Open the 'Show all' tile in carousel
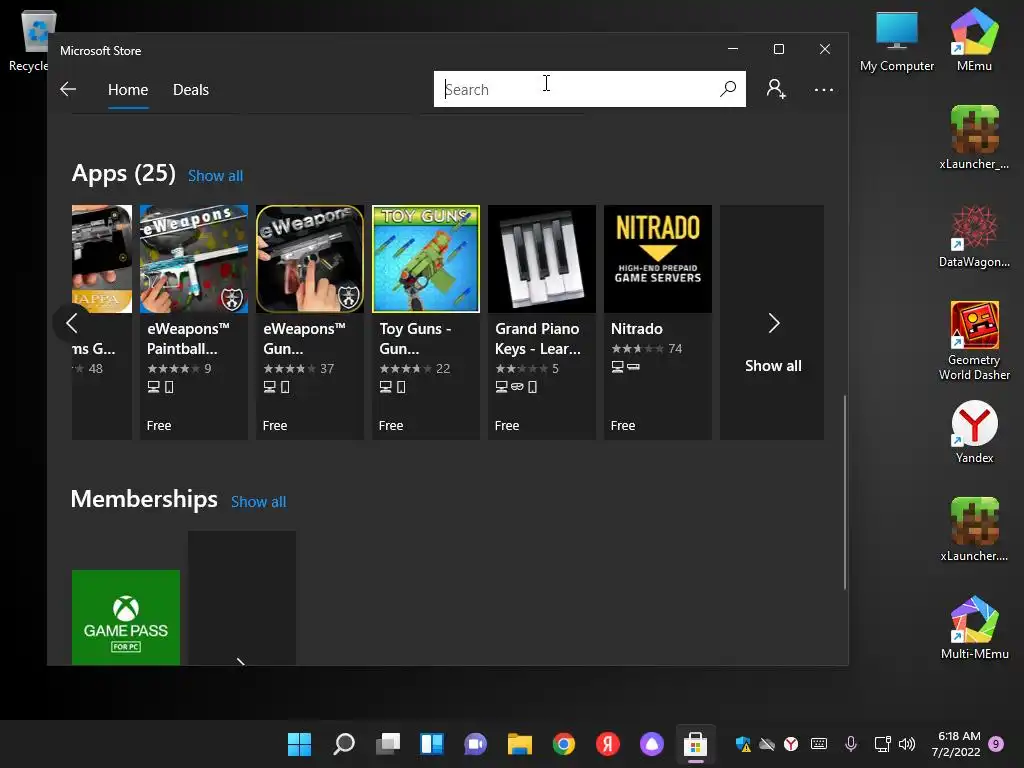Viewport: 1024px width, 768px height. pyautogui.click(x=772, y=322)
